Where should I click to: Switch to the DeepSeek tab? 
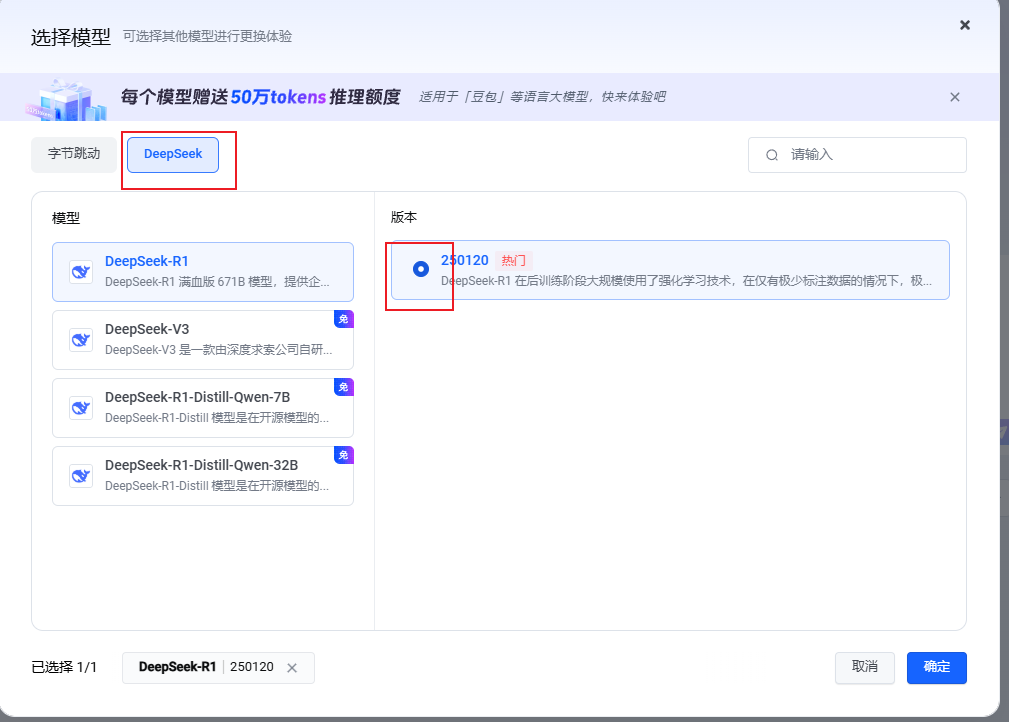(173, 154)
